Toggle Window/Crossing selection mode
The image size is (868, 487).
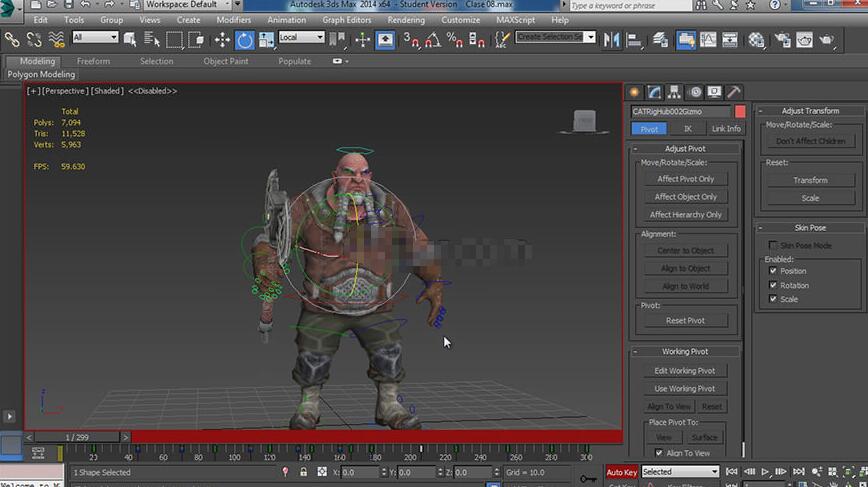coord(196,39)
